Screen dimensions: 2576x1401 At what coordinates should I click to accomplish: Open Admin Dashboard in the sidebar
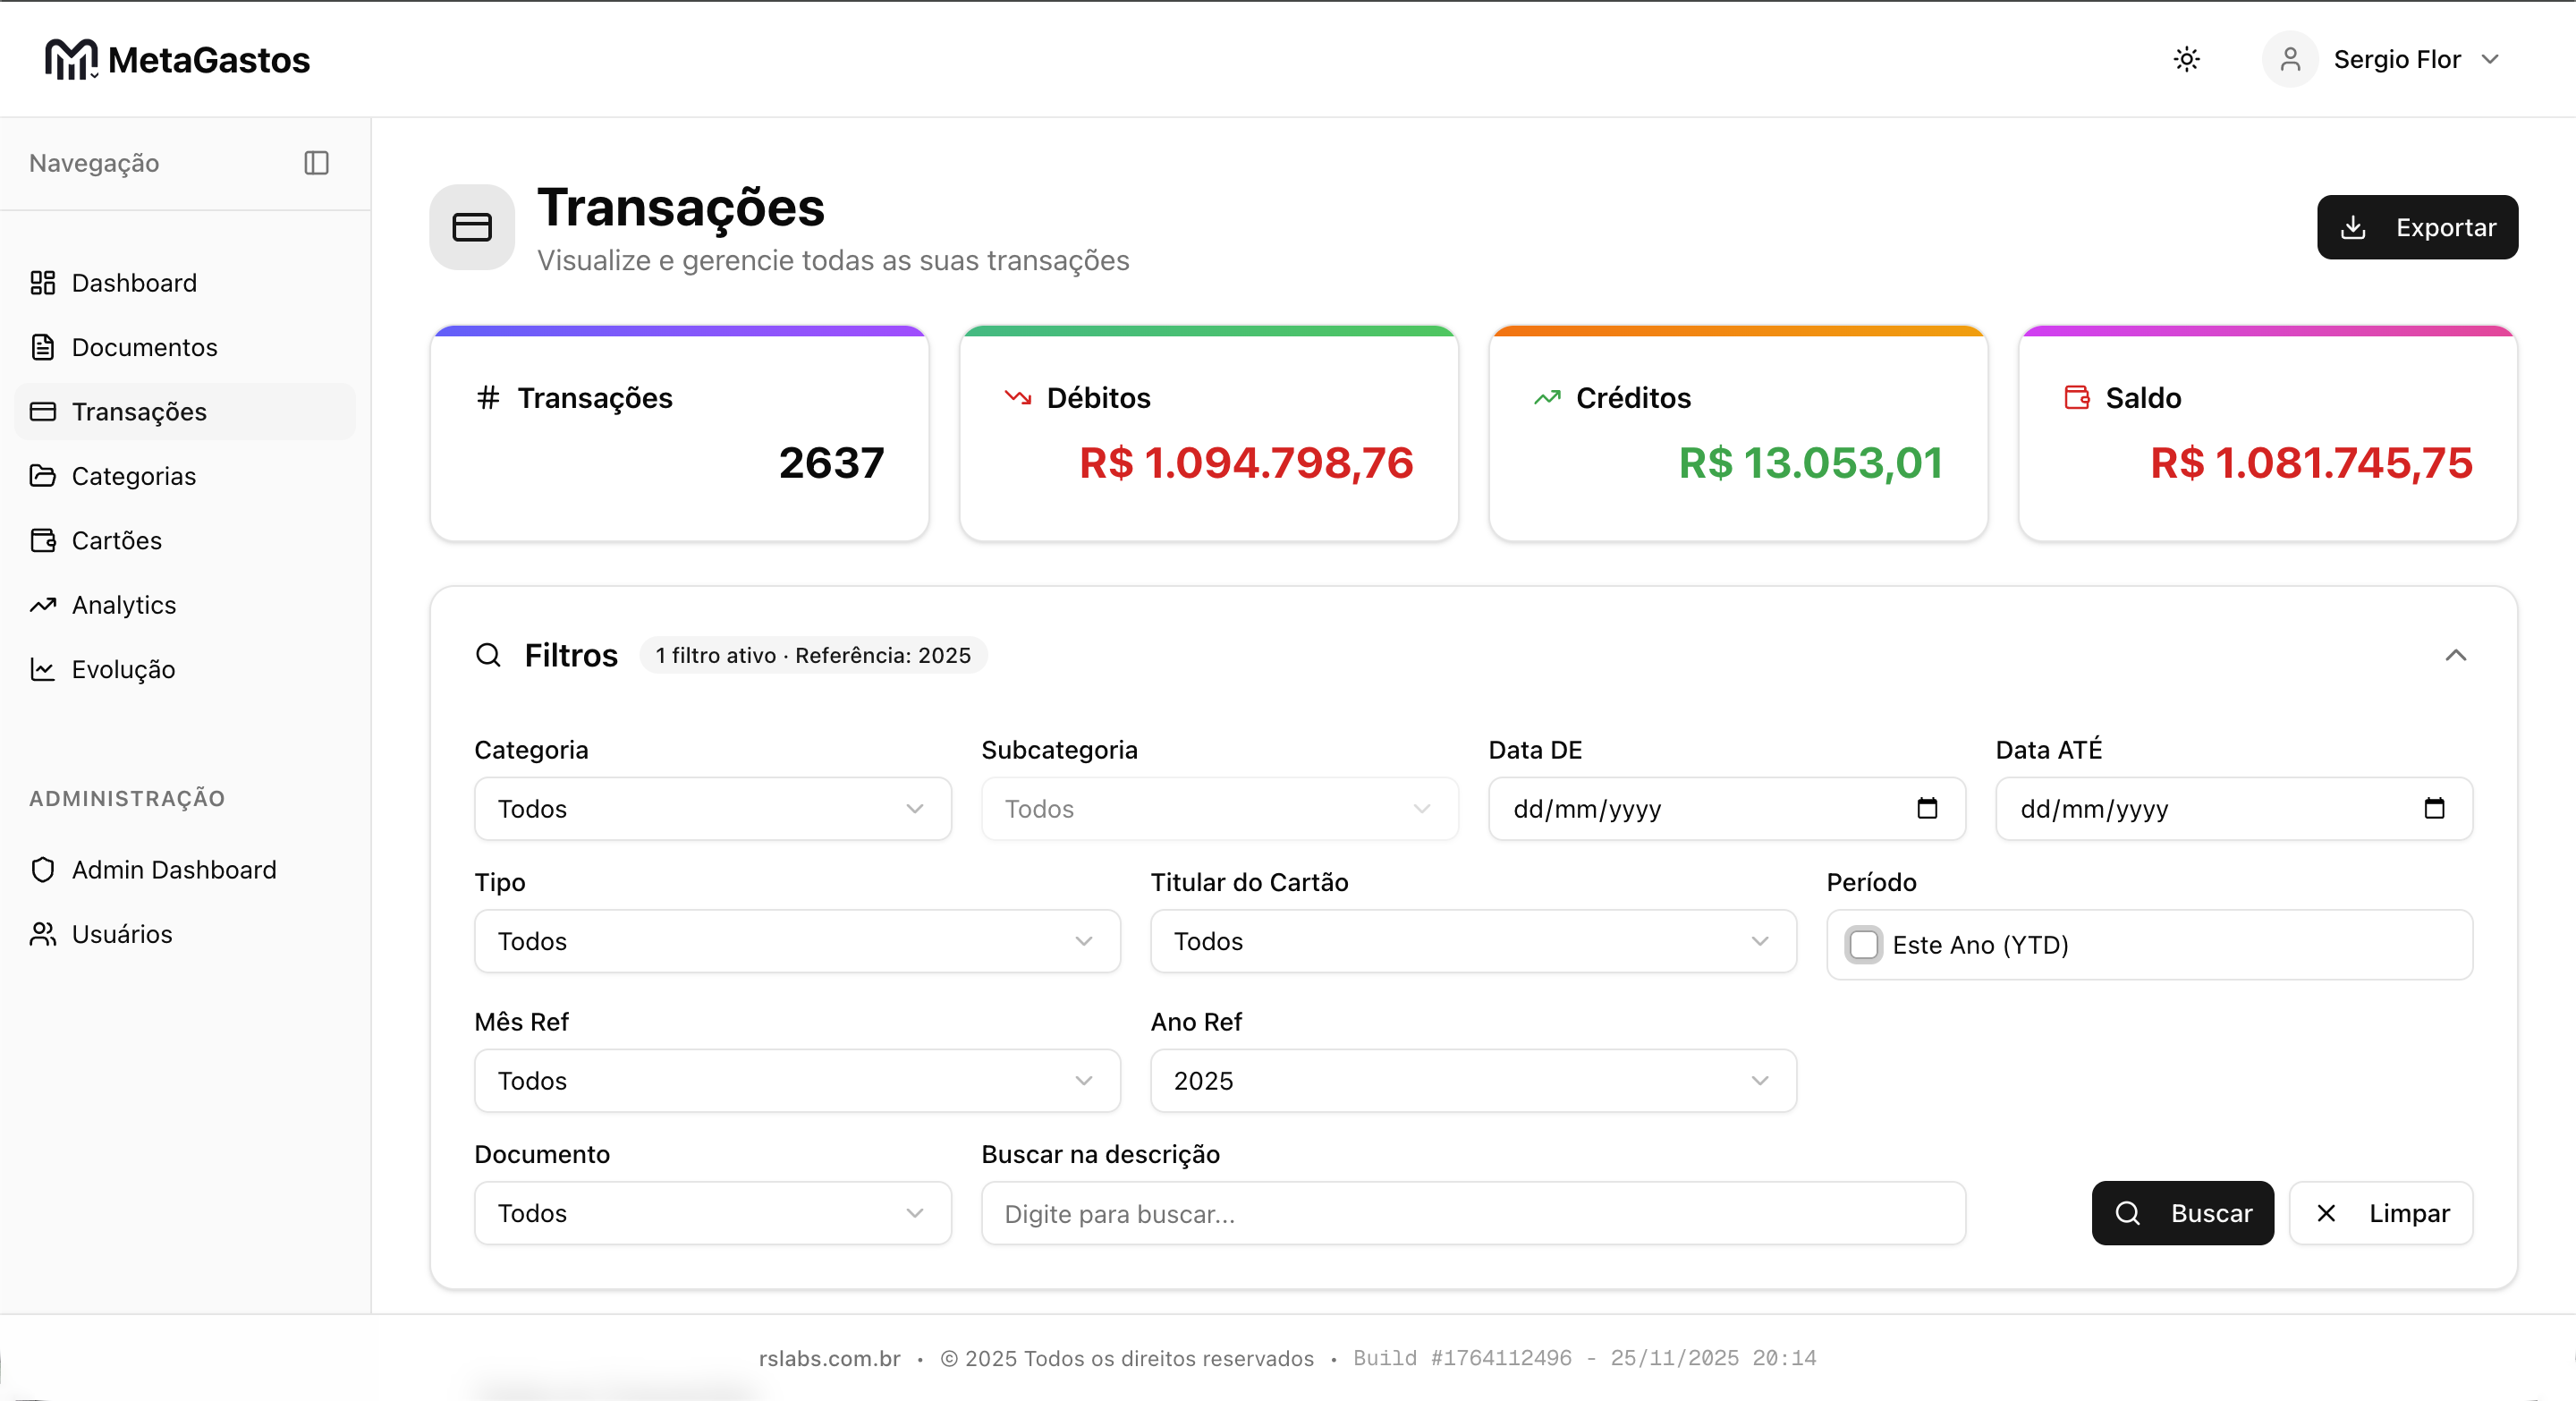(173, 869)
